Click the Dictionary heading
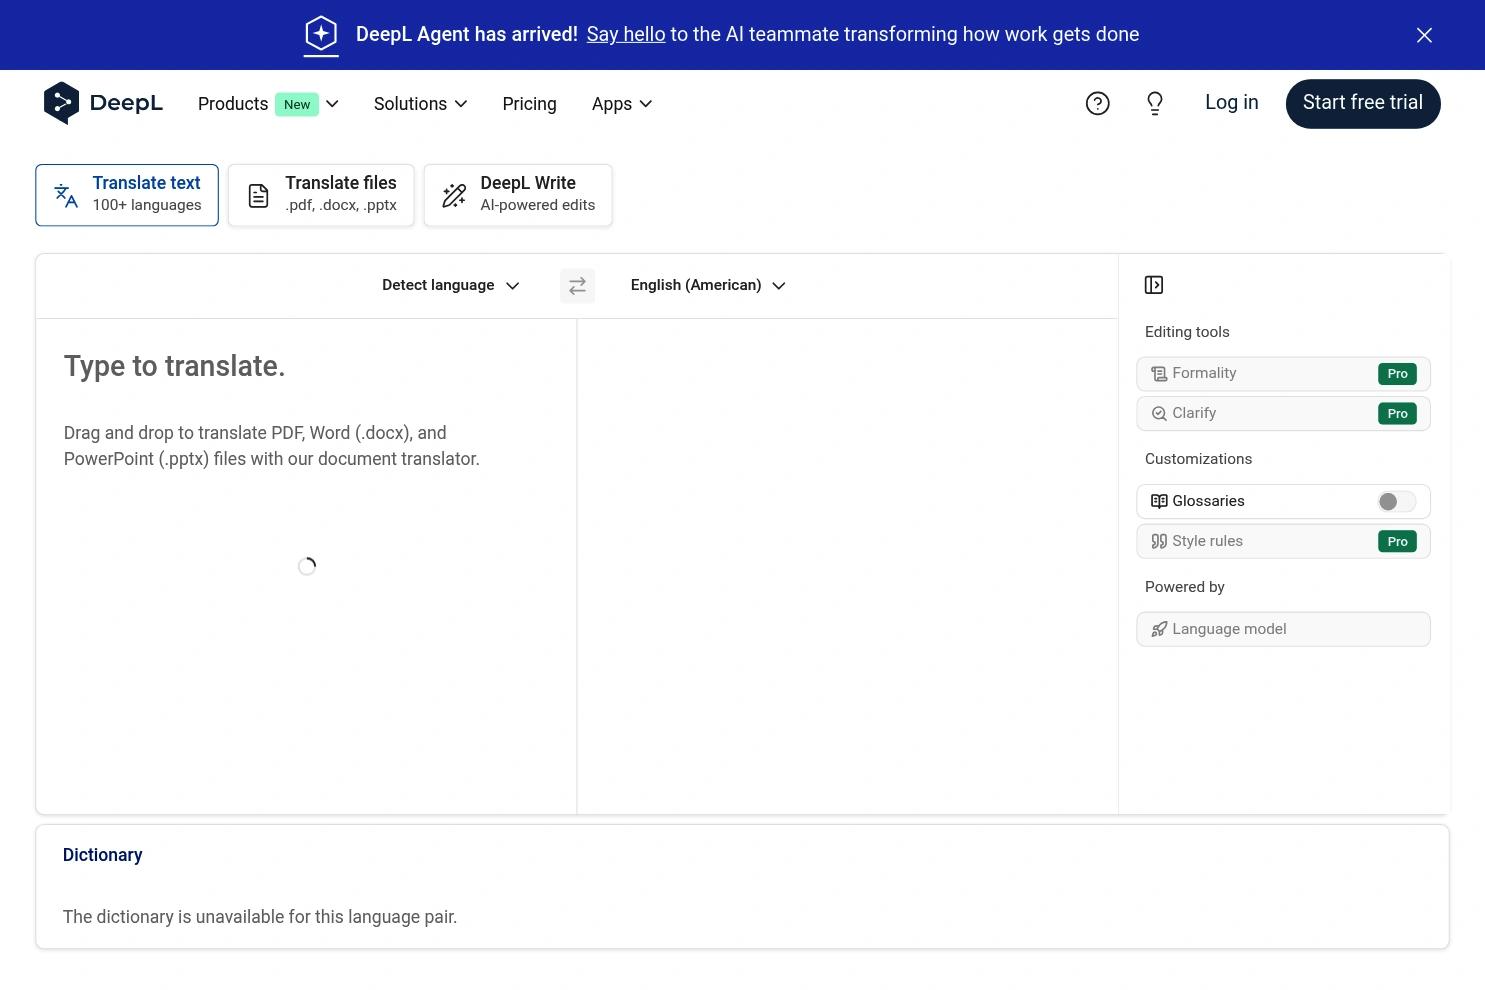The height and width of the screenshot is (990, 1485). pyautogui.click(x=103, y=855)
